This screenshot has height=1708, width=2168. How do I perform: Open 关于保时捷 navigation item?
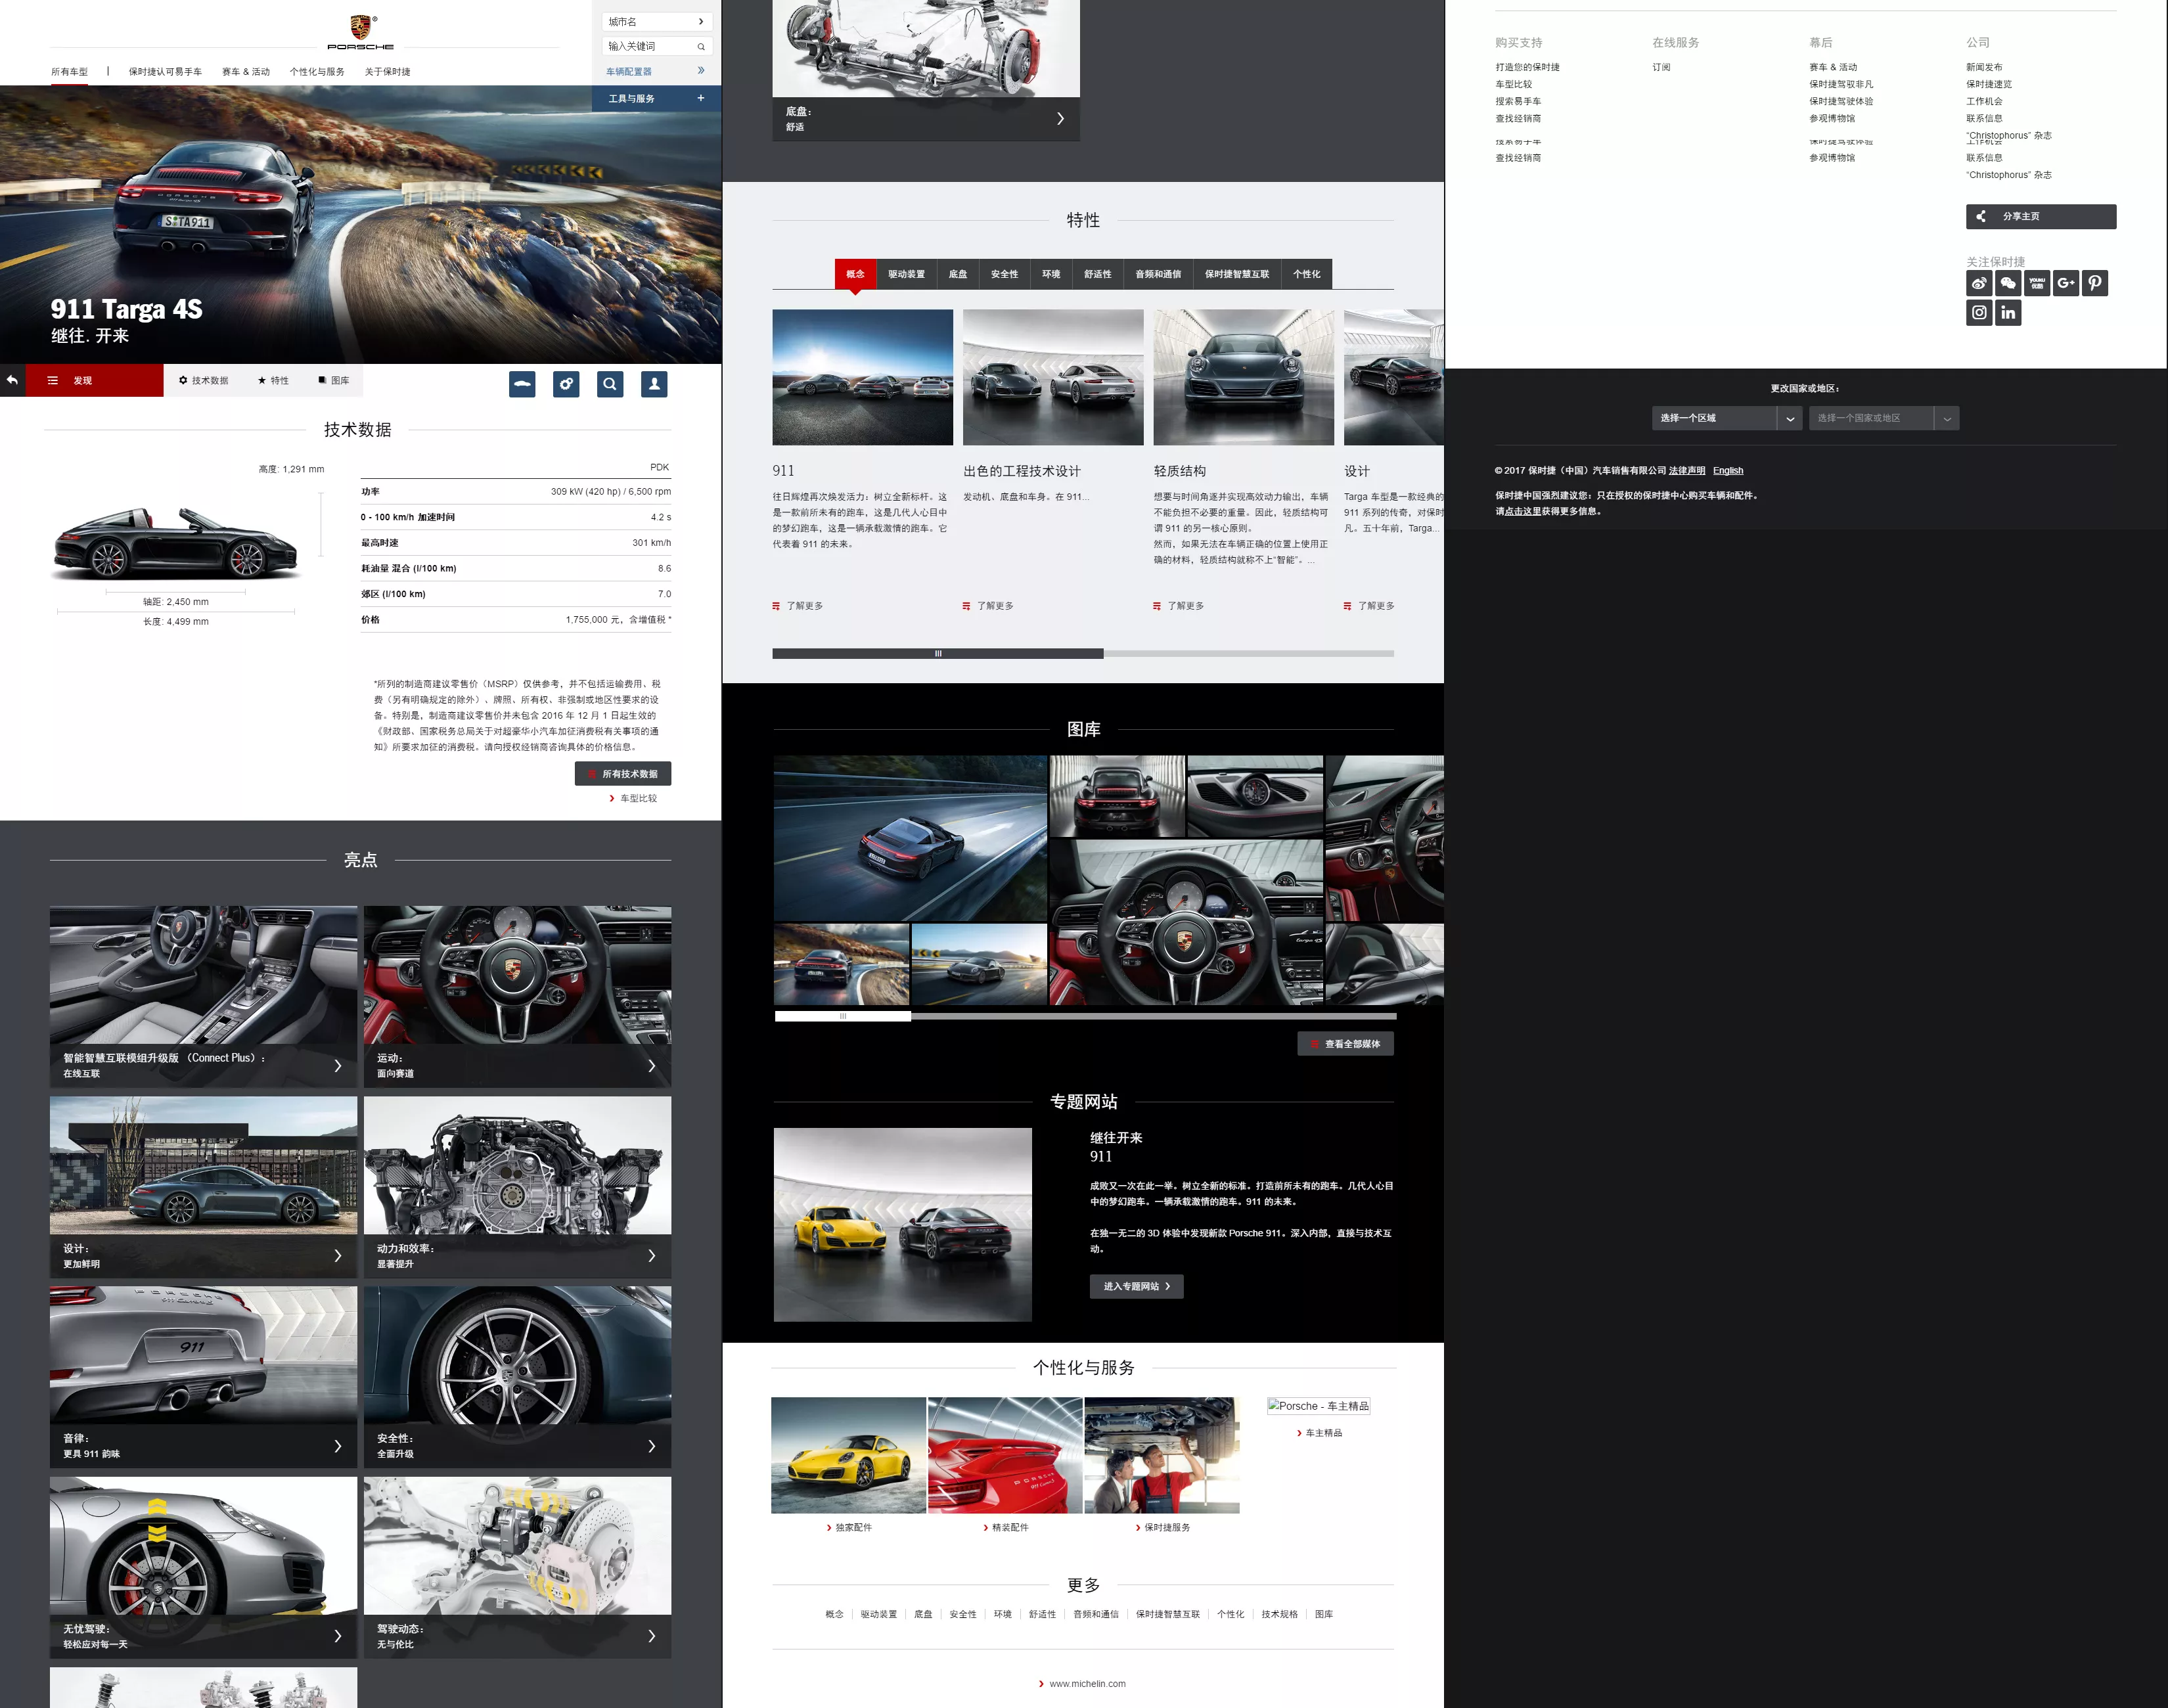pyautogui.click(x=388, y=72)
